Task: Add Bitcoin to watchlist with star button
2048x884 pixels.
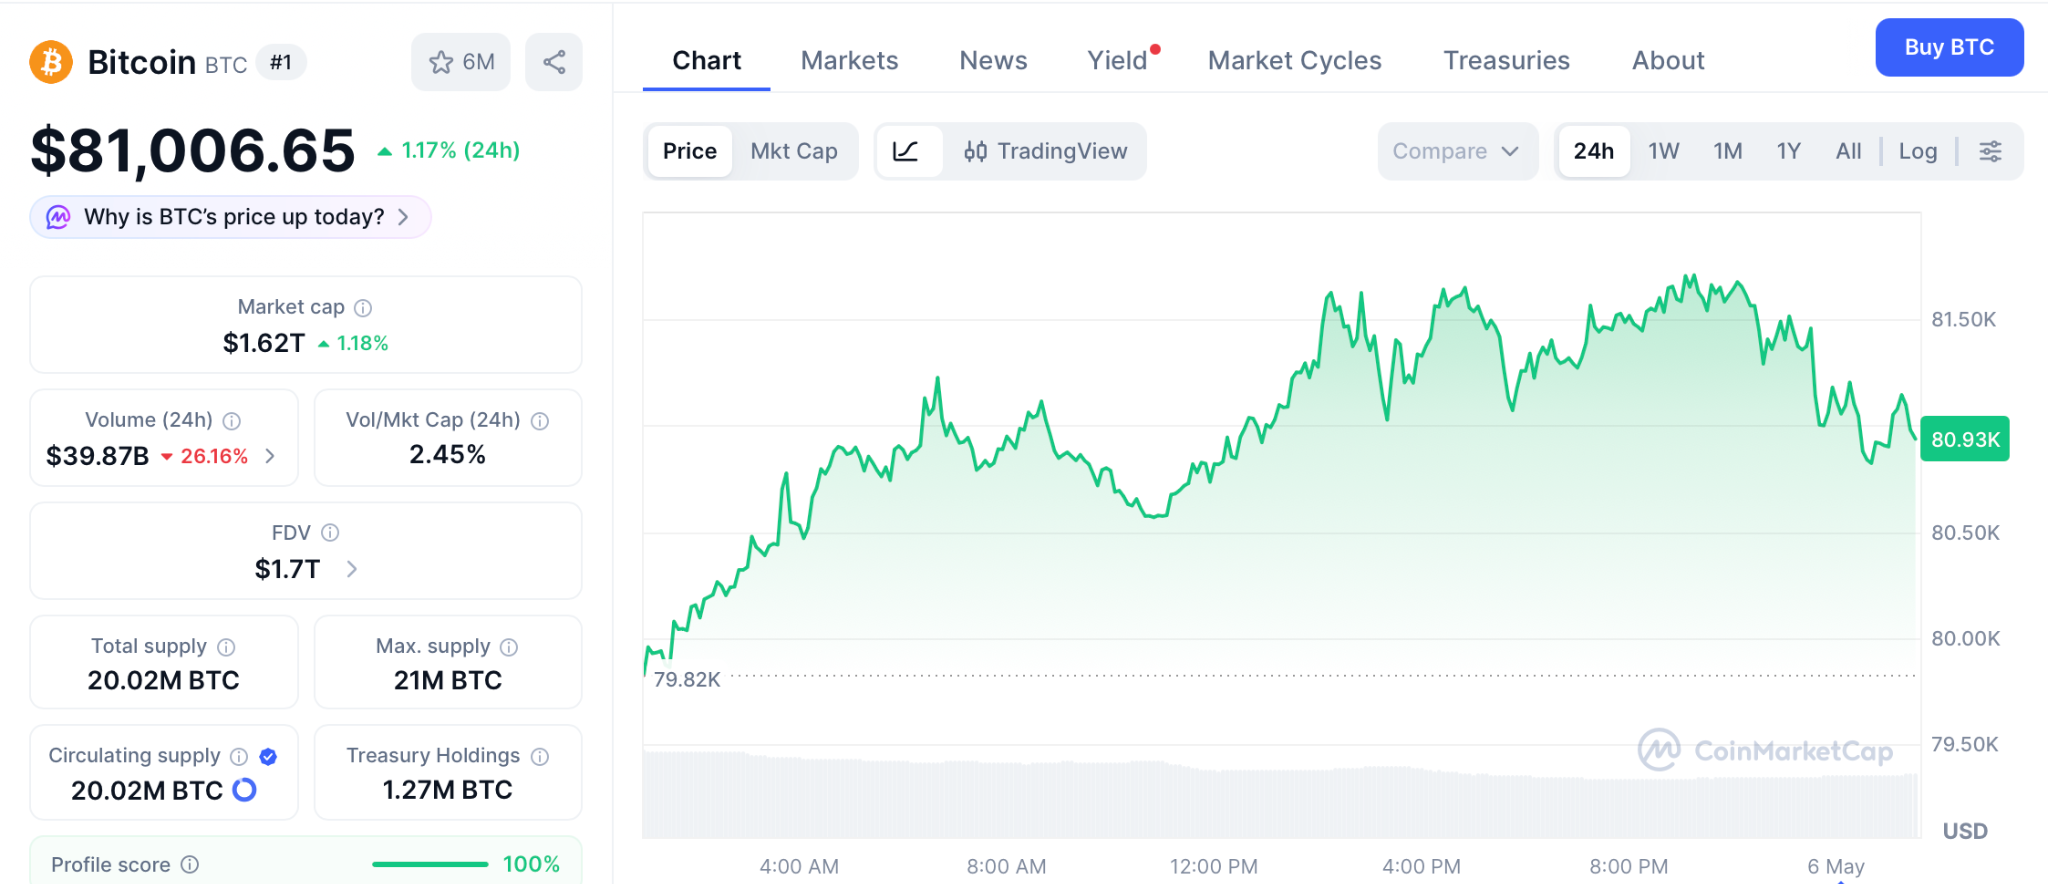Action: [x=461, y=62]
